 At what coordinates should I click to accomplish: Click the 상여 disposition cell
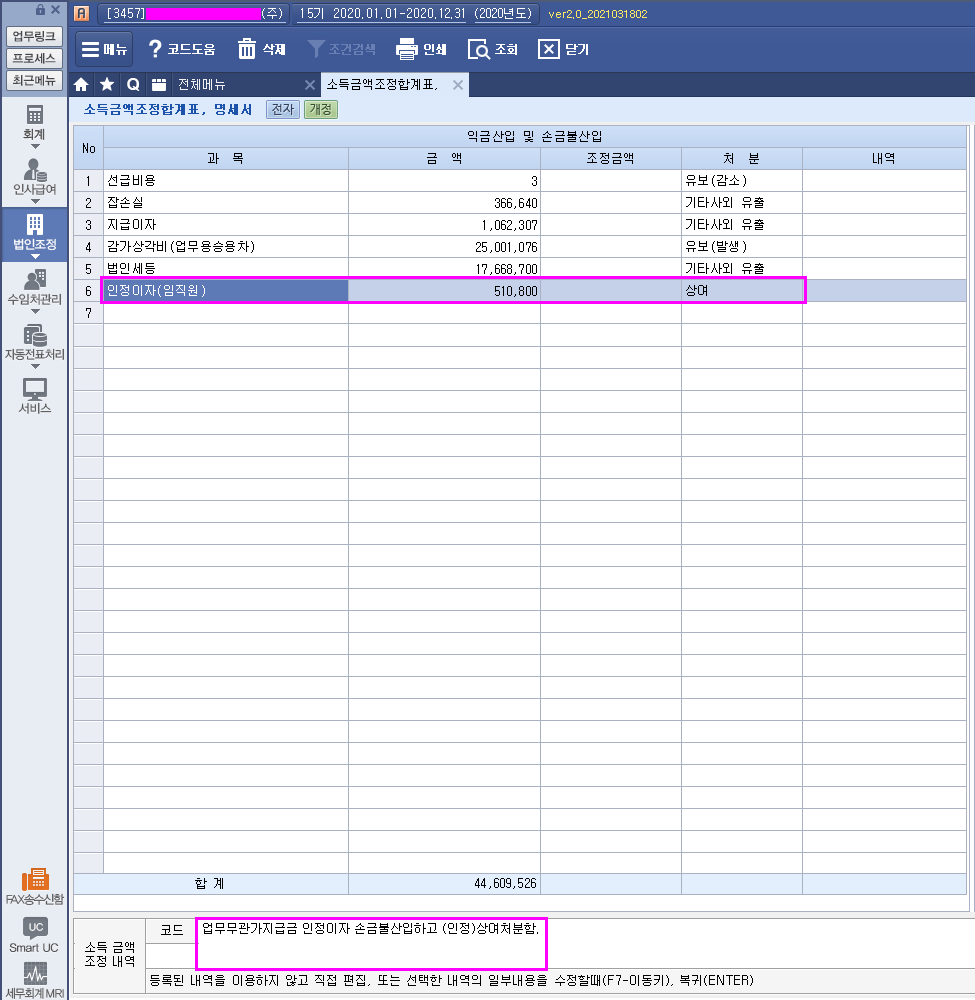point(742,291)
